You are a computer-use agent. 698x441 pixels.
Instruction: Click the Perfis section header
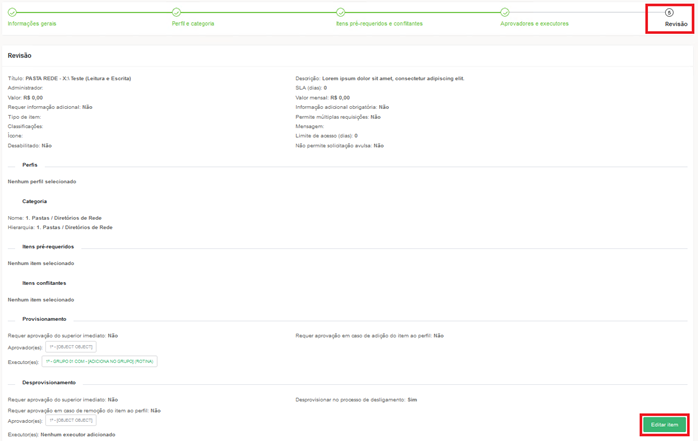tap(30, 165)
